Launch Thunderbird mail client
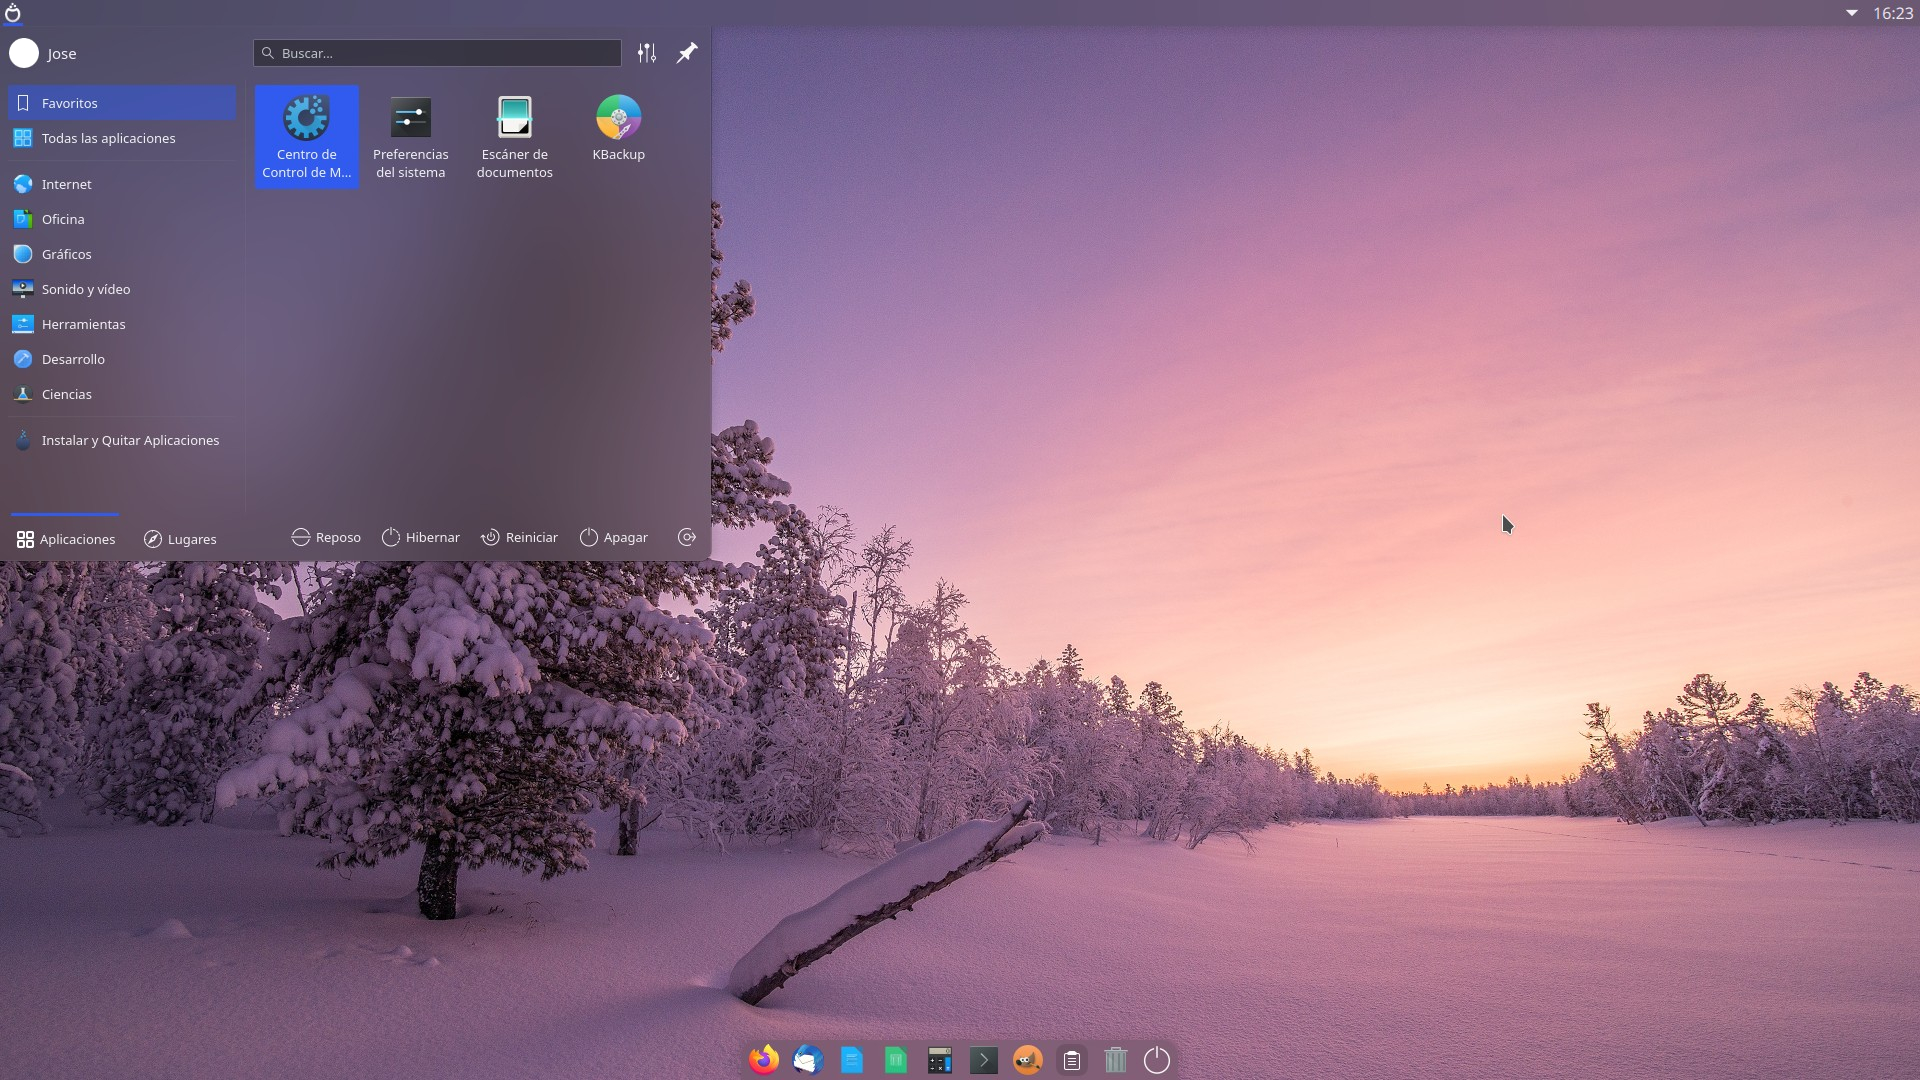Image resolution: width=1920 pixels, height=1080 pixels. (x=807, y=1060)
